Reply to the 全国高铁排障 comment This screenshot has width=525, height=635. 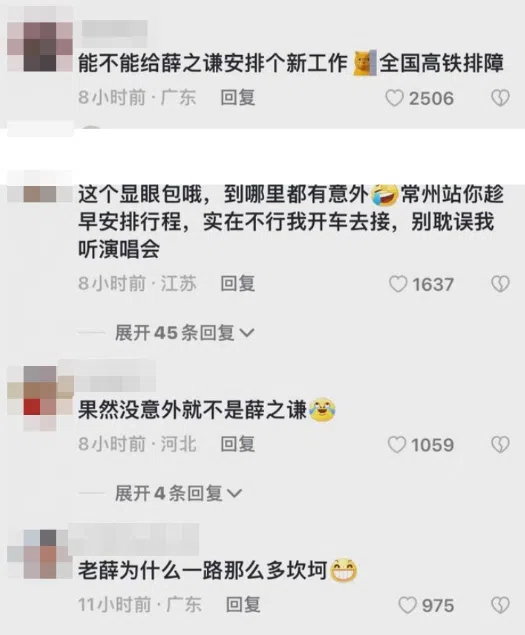pos(238,98)
